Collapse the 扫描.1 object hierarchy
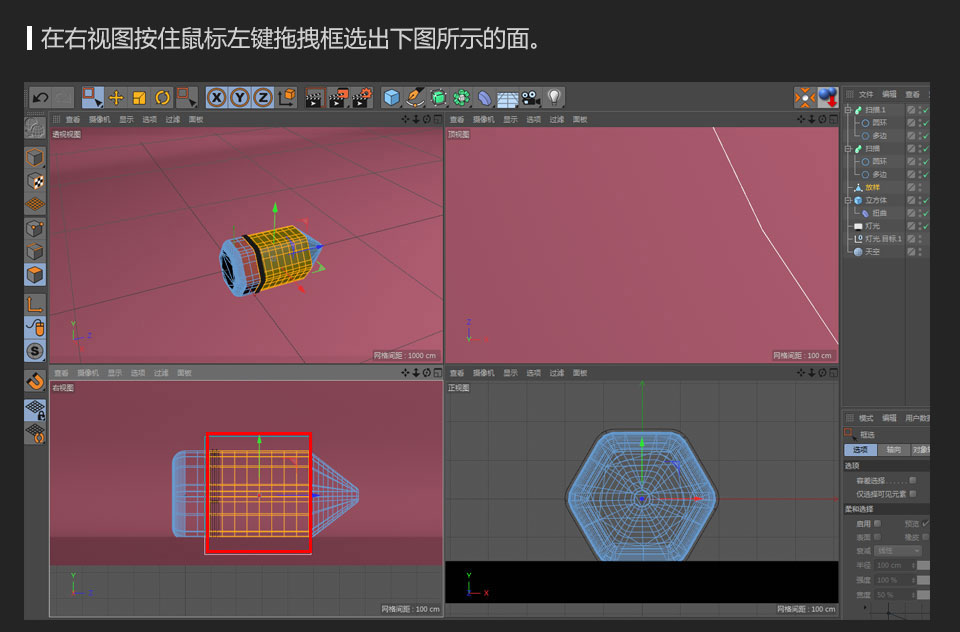 [847, 110]
